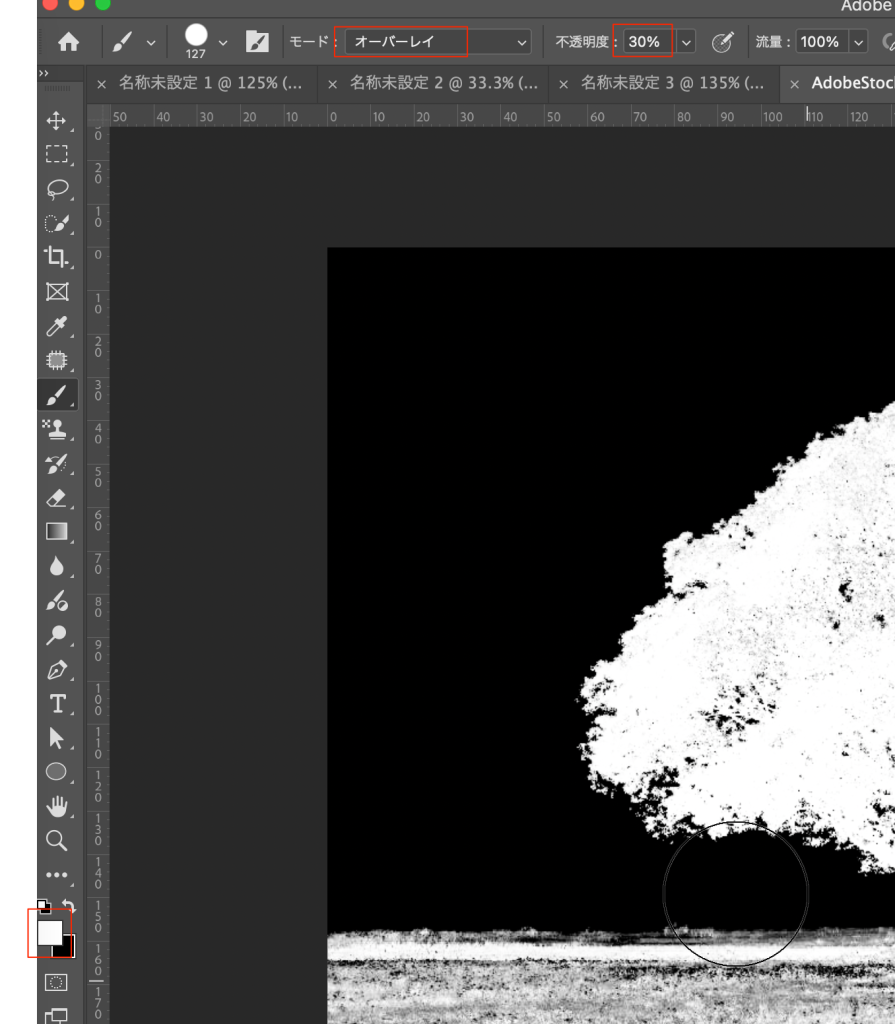Toggle Quick Mask mode
The width and height of the screenshot is (895, 1024).
57,982
